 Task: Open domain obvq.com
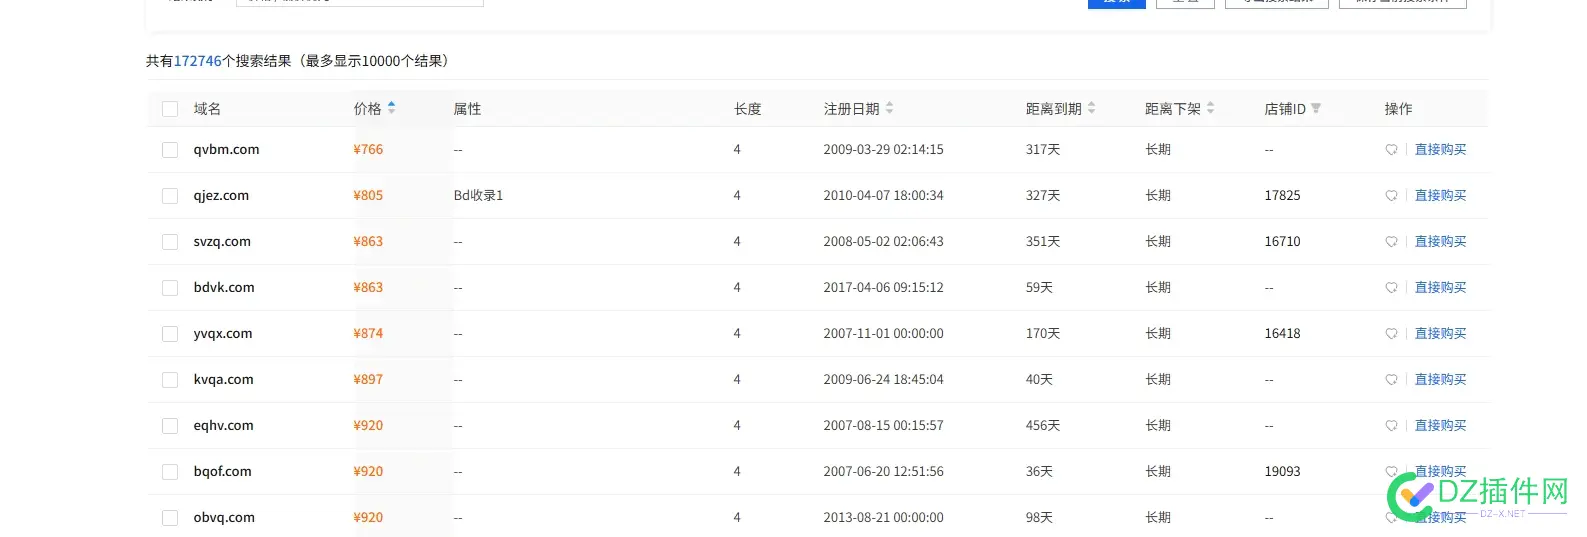click(x=224, y=518)
